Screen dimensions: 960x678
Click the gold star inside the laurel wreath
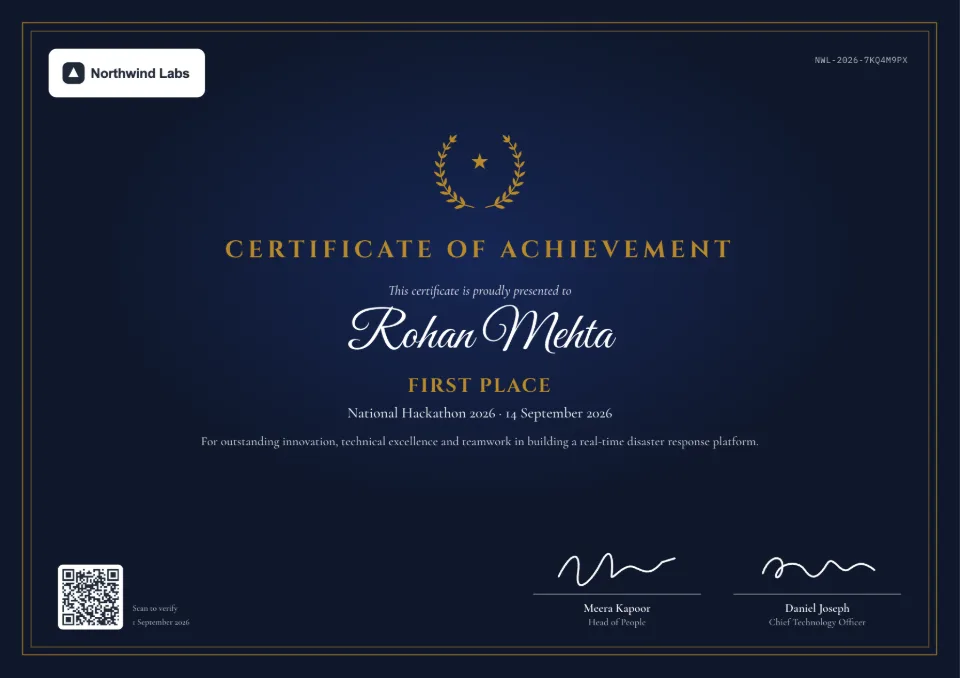479,161
